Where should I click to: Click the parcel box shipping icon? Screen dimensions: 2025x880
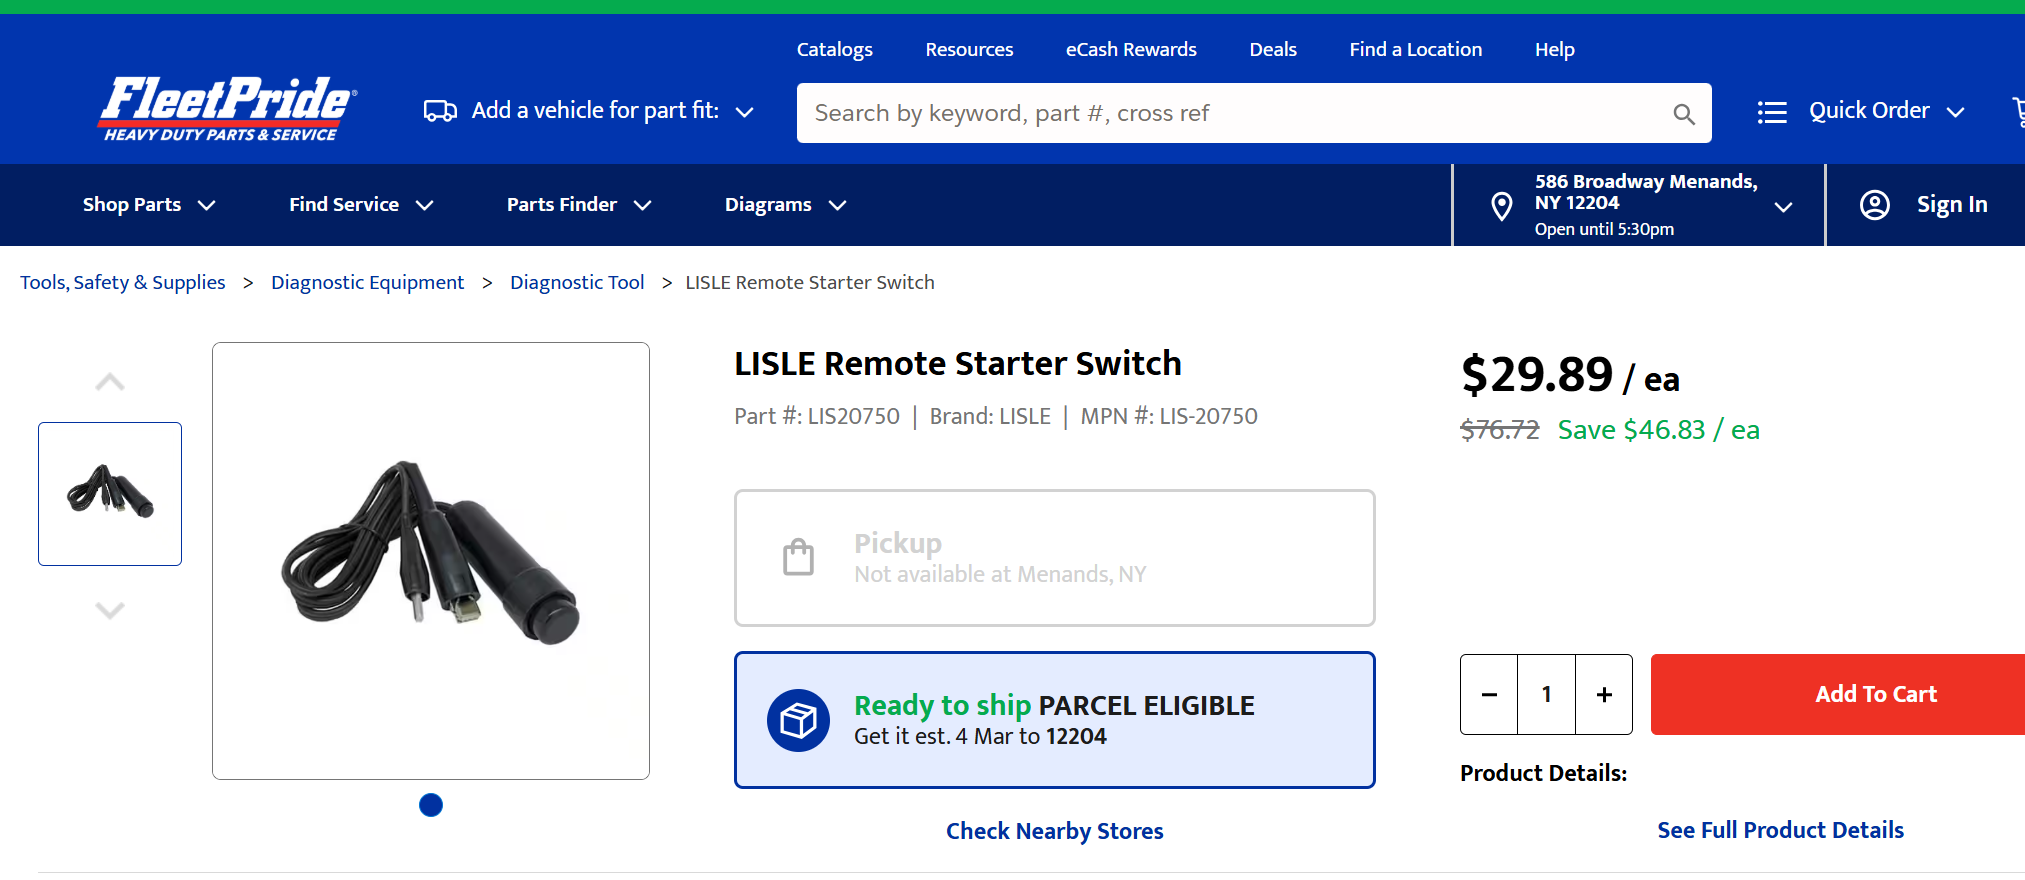click(x=798, y=720)
